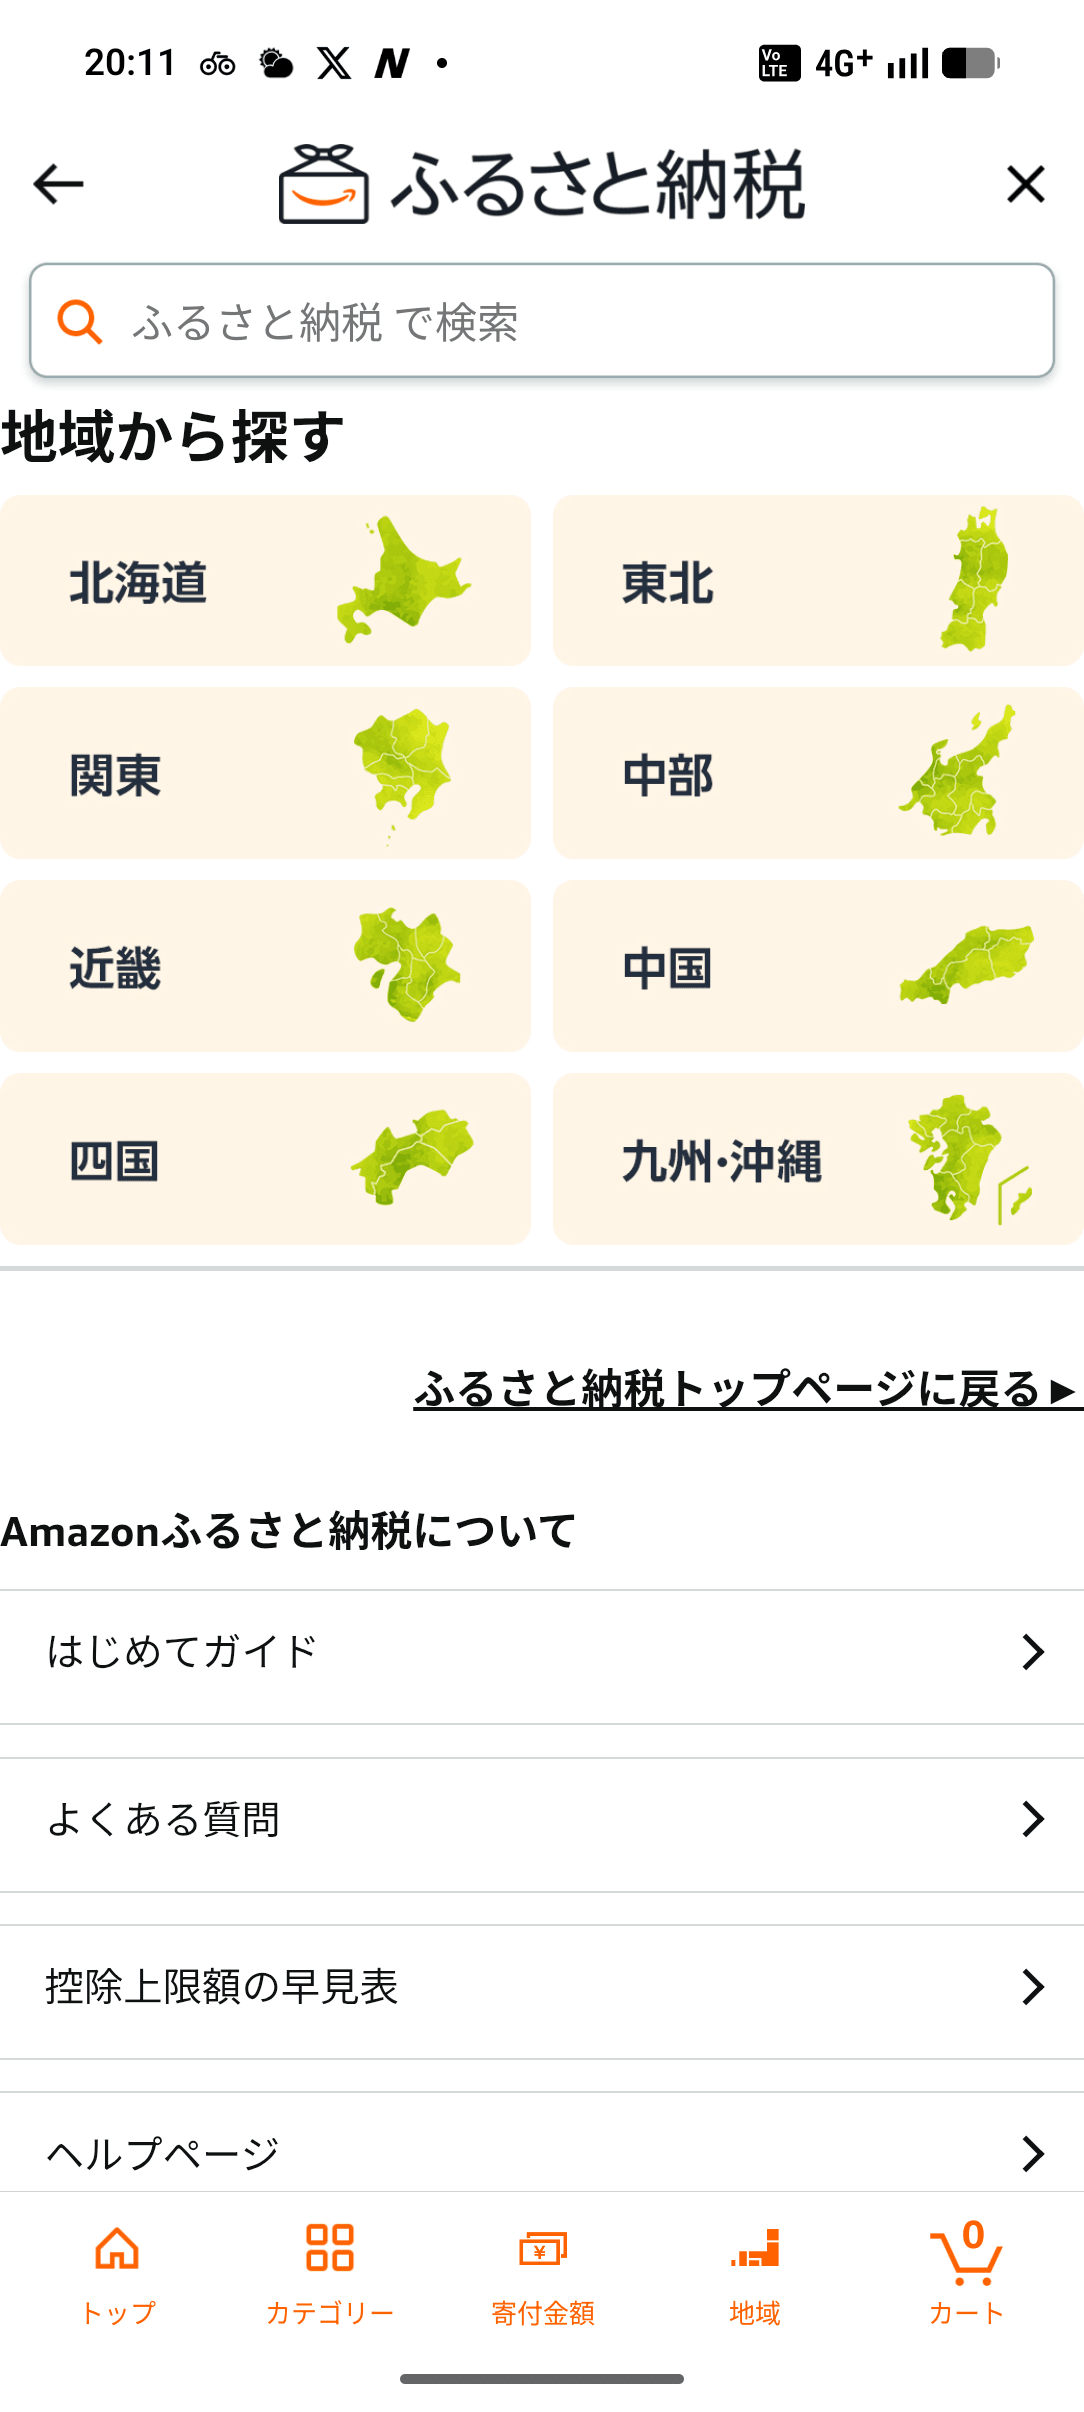Select the 近畿 region button
Screen dimensions: 1084x2412
click(265, 967)
